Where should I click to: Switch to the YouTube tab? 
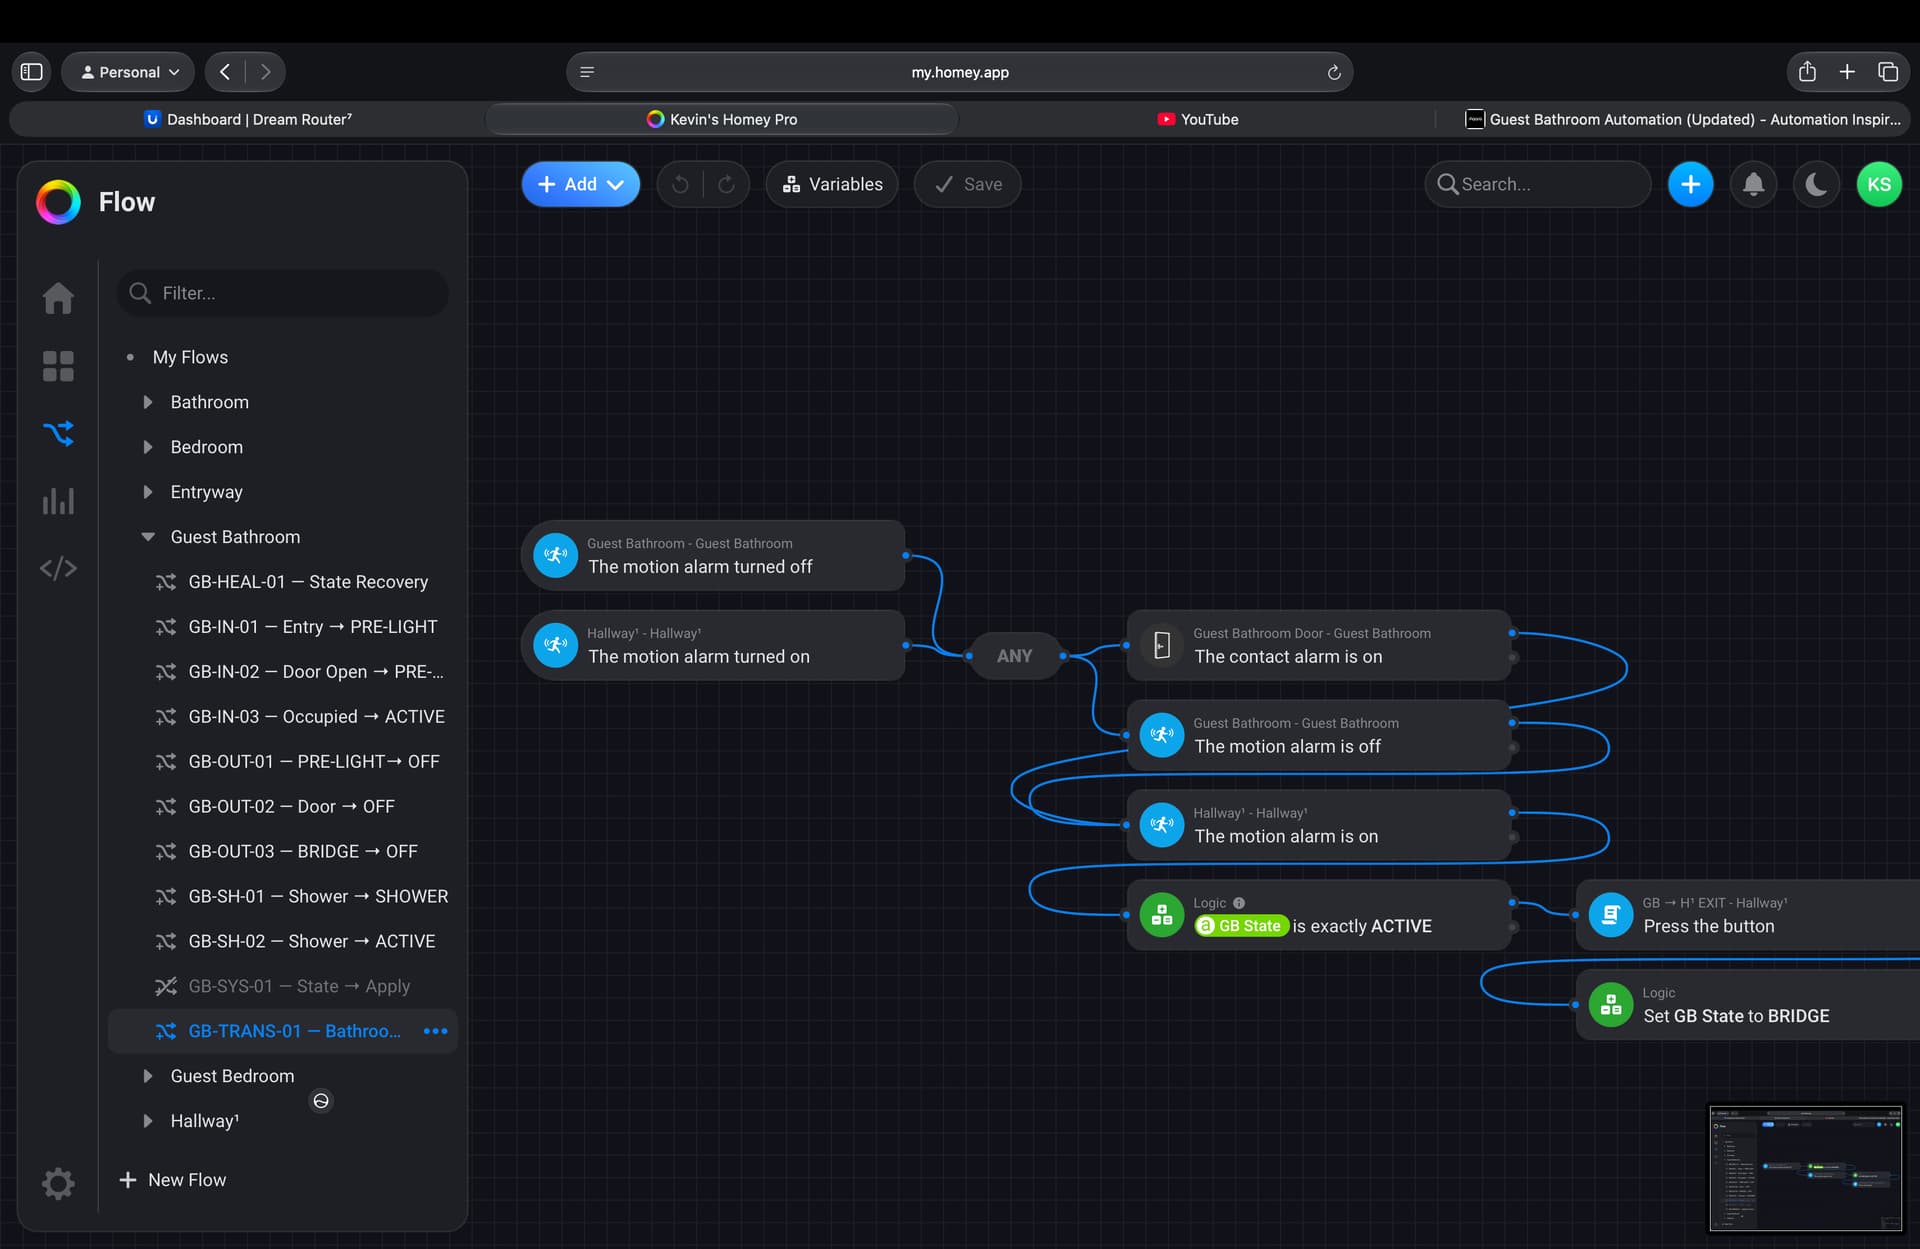(x=1197, y=119)
